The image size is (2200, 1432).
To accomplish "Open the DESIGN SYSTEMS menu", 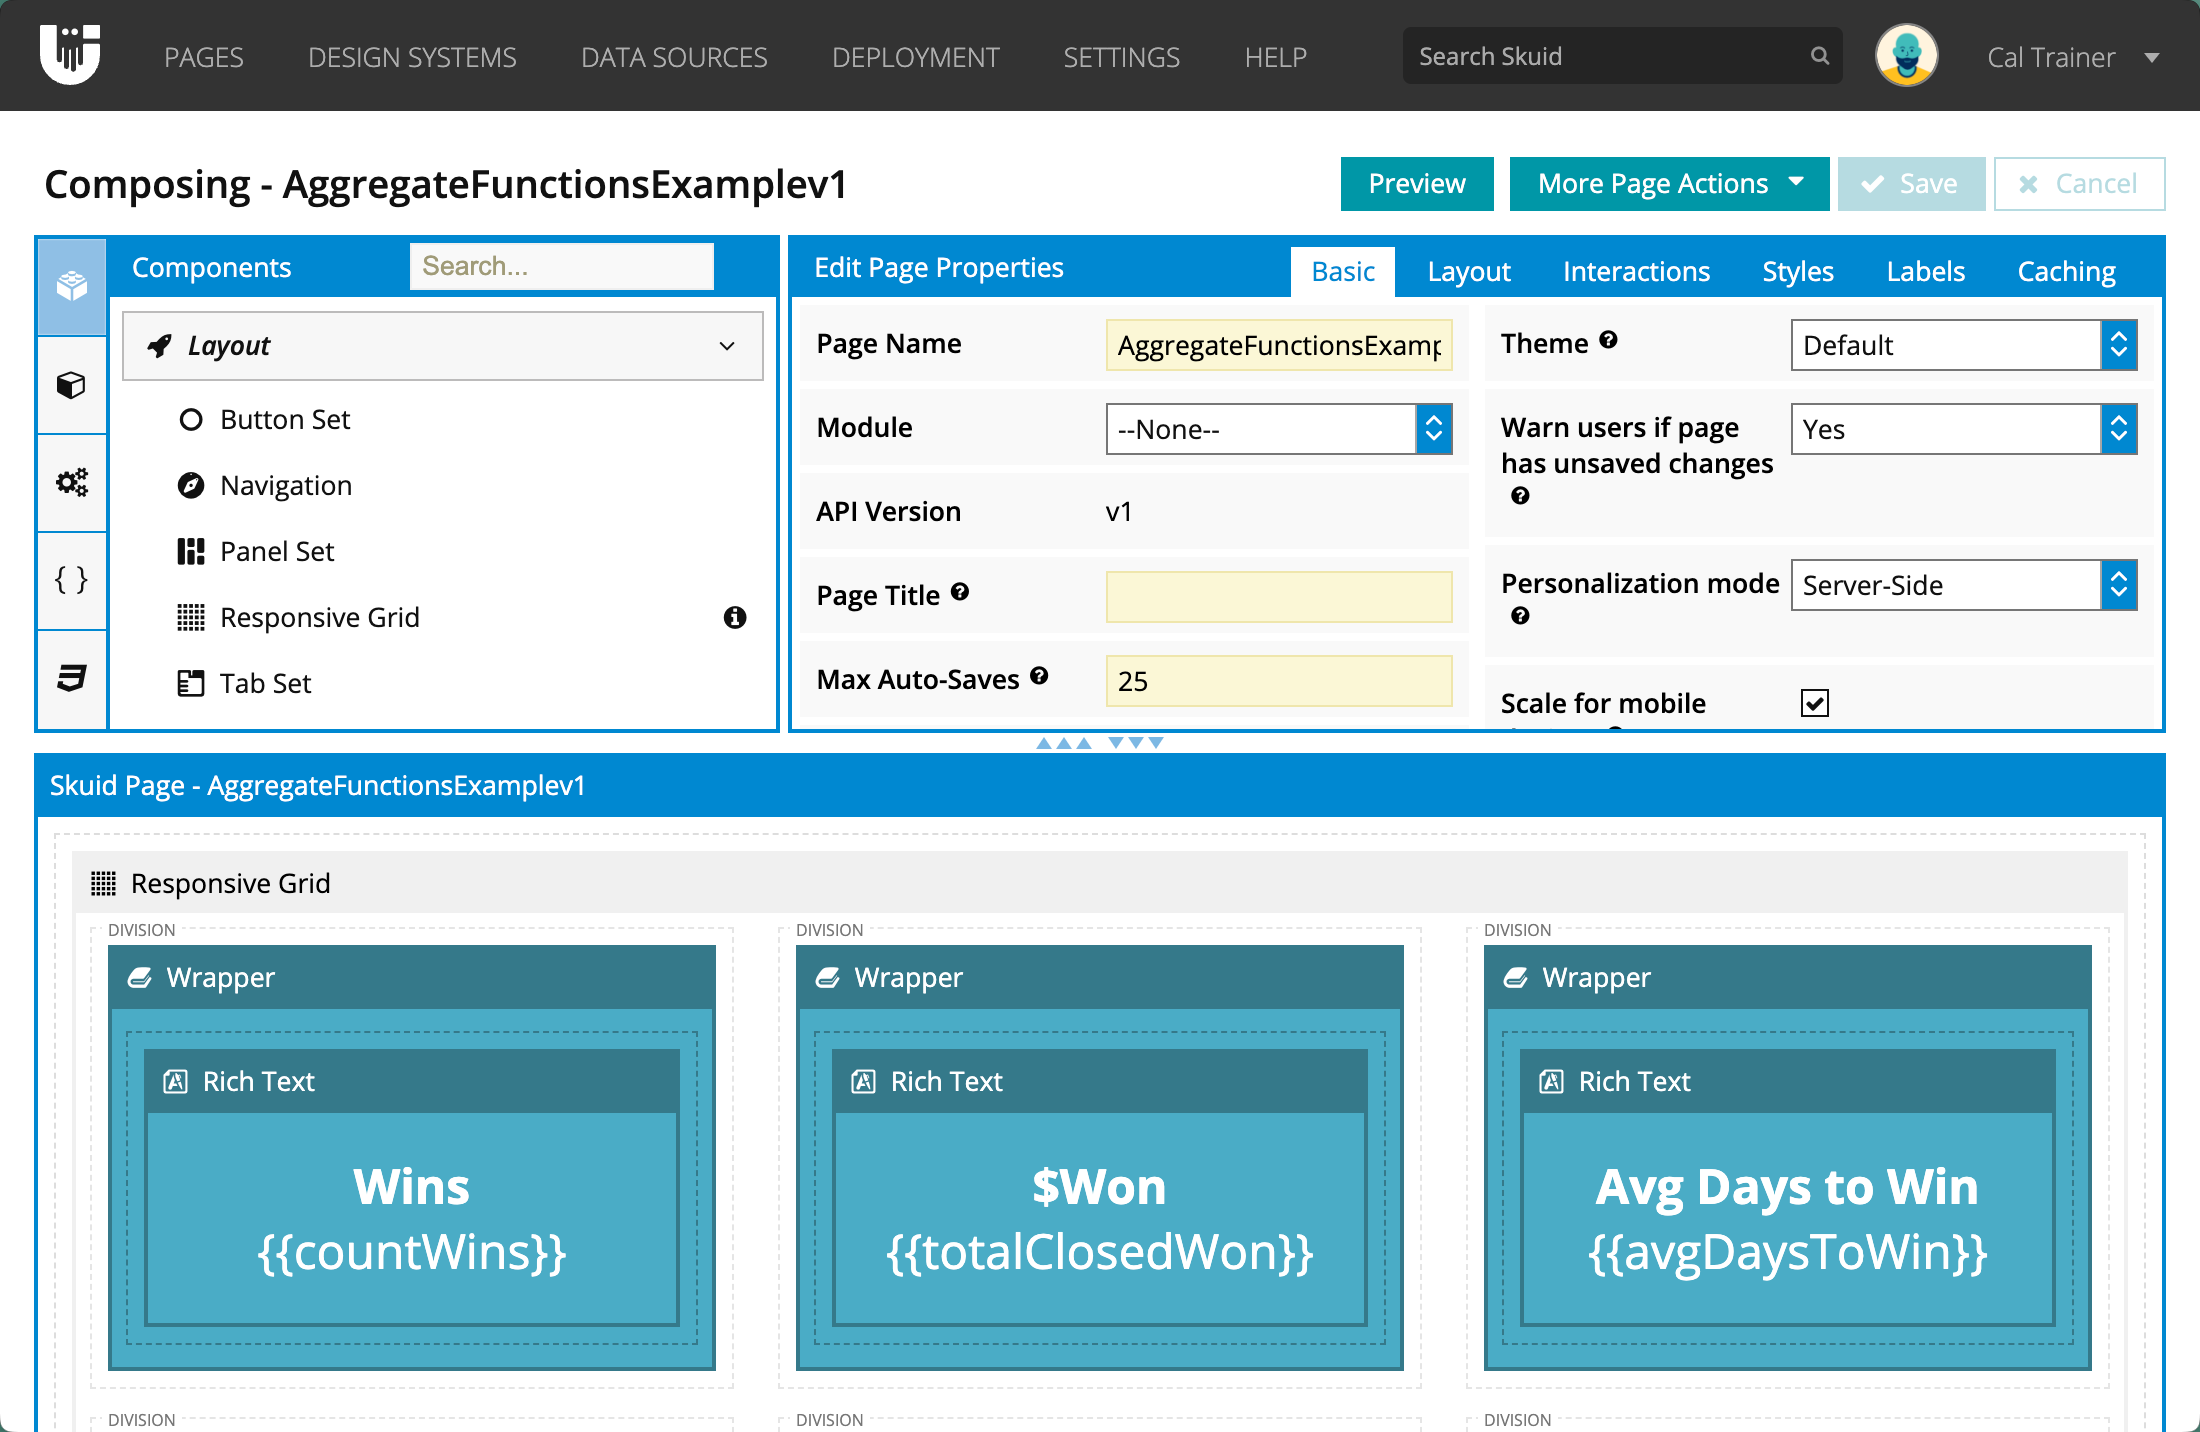I will (x=412, y=58).
